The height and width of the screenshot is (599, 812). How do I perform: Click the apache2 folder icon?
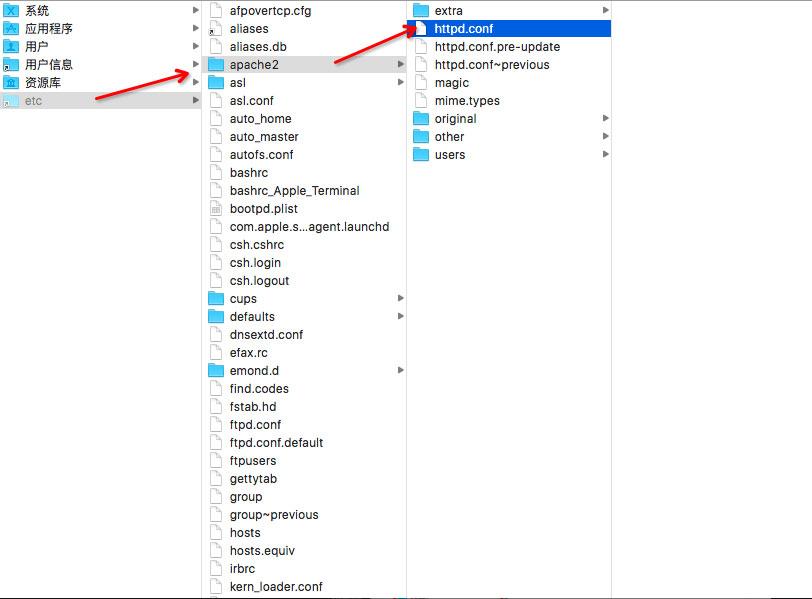pos(216,65)
